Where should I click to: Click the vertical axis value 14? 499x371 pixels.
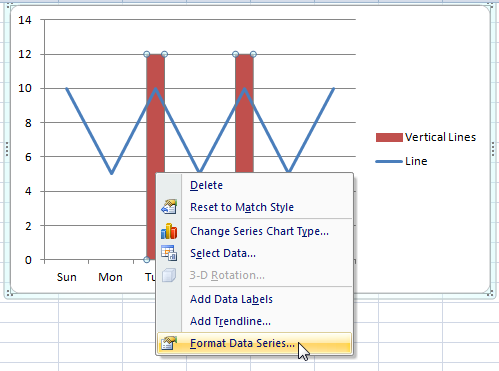[x=25, y=20]
